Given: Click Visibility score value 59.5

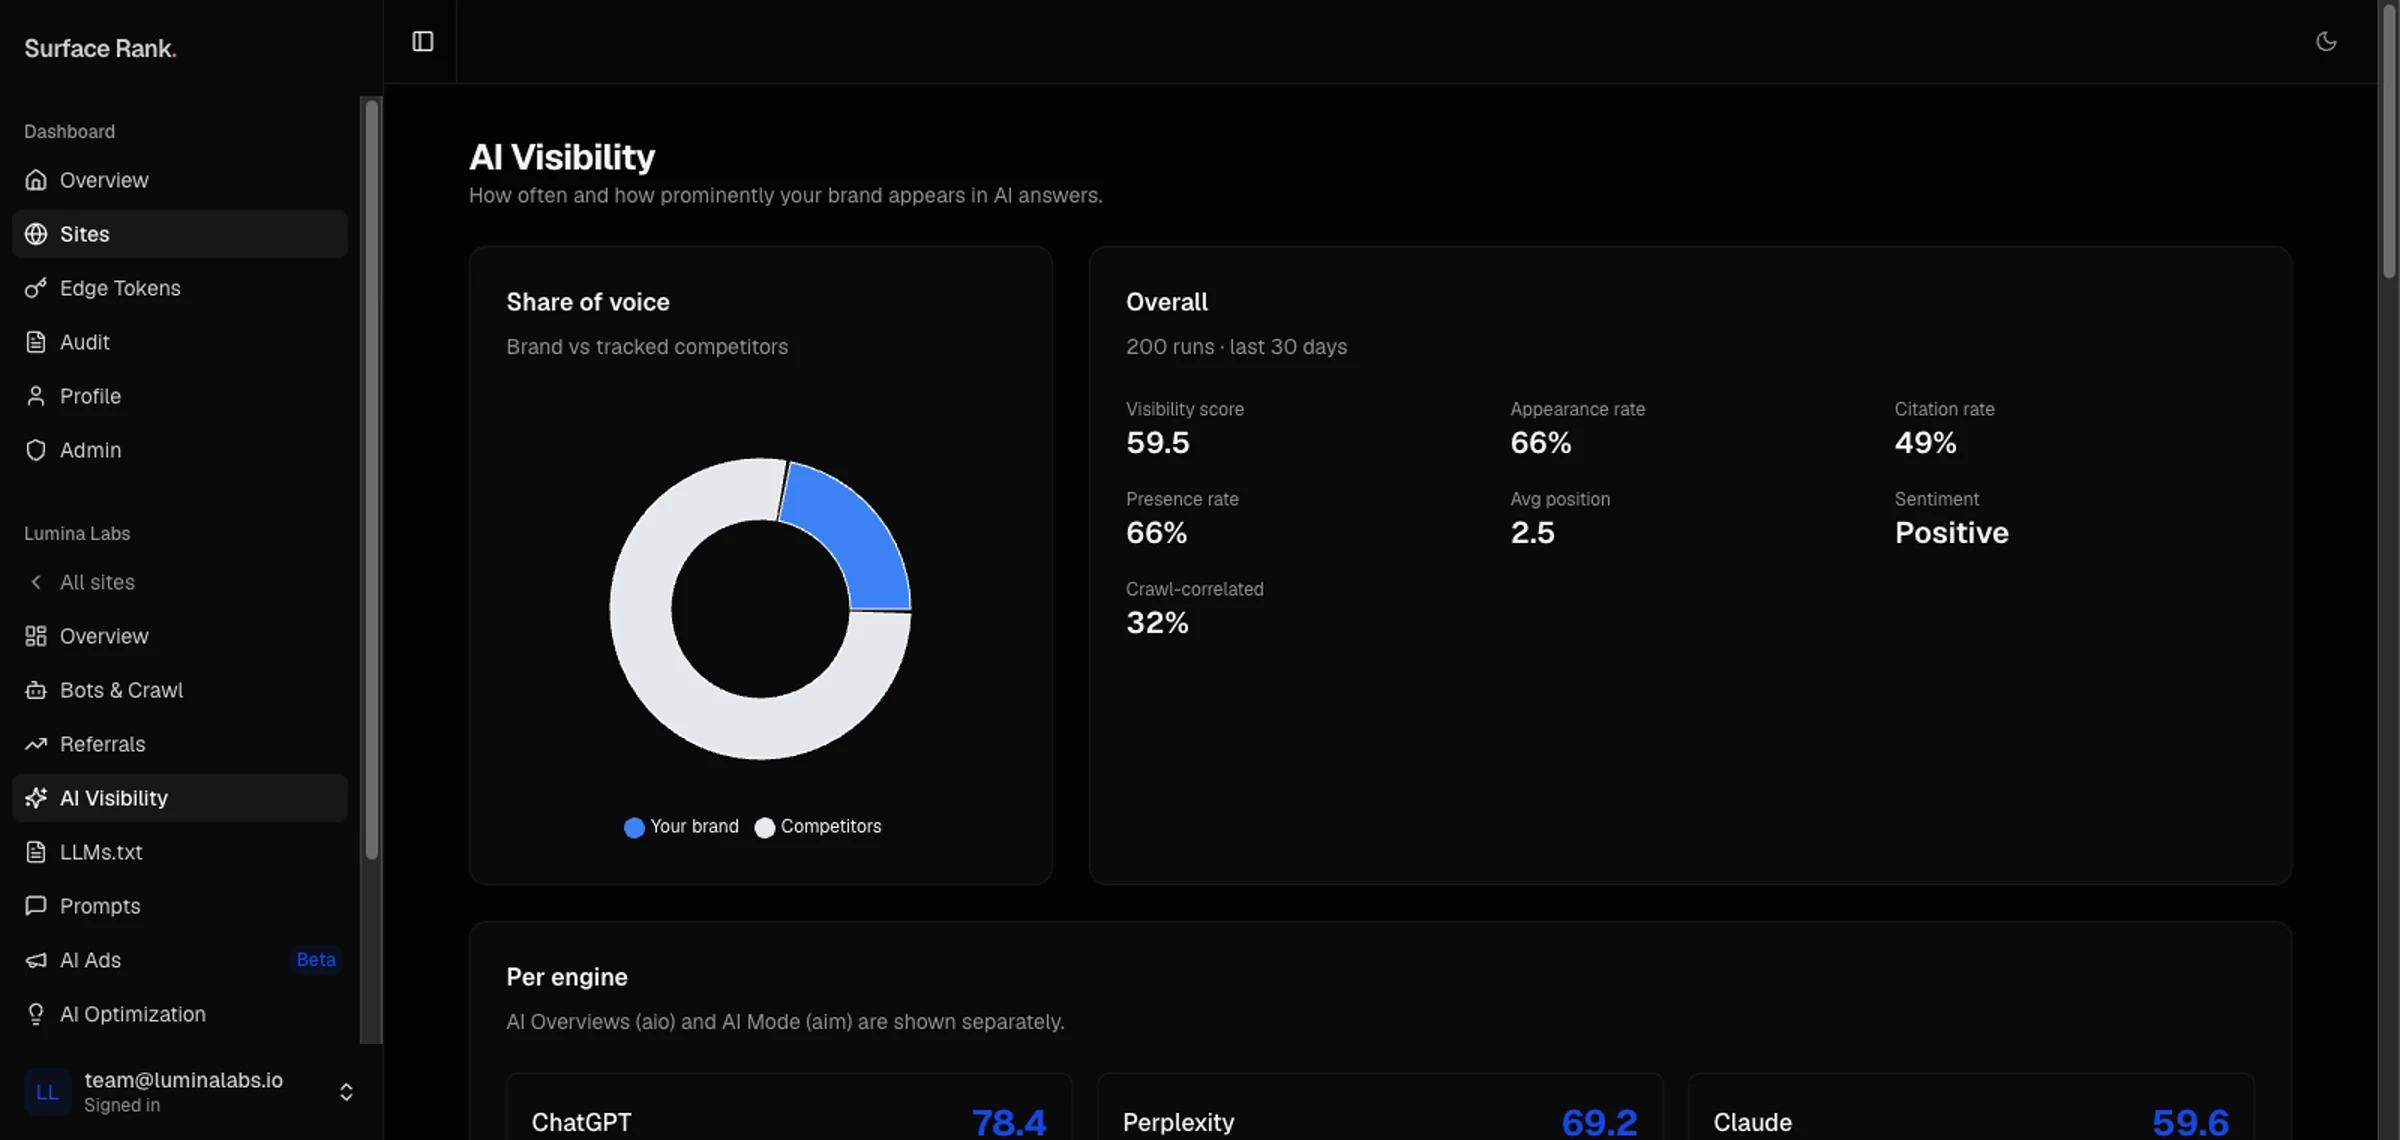Looking at the screenshot, I should (1158, 443).
